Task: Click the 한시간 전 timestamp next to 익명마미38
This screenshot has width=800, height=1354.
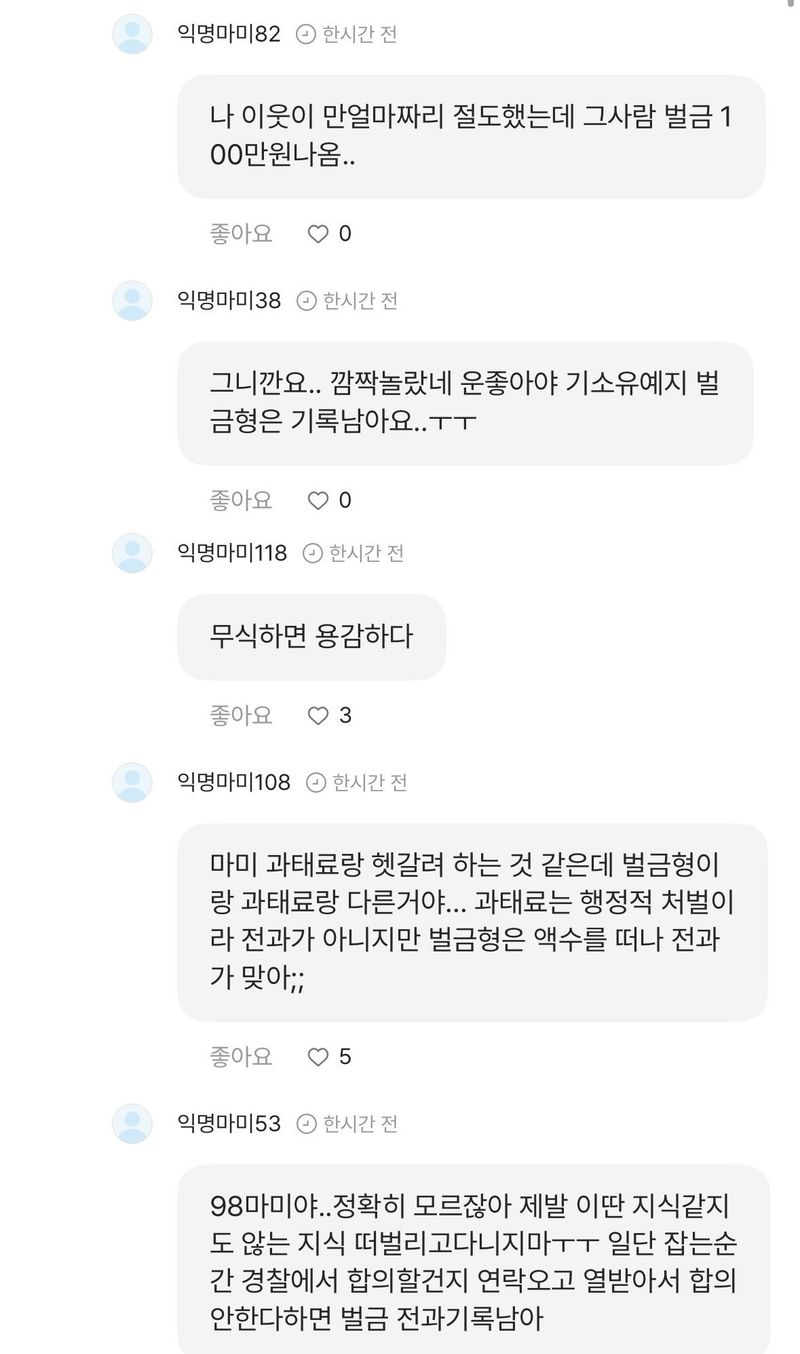Action: [360, 300]
